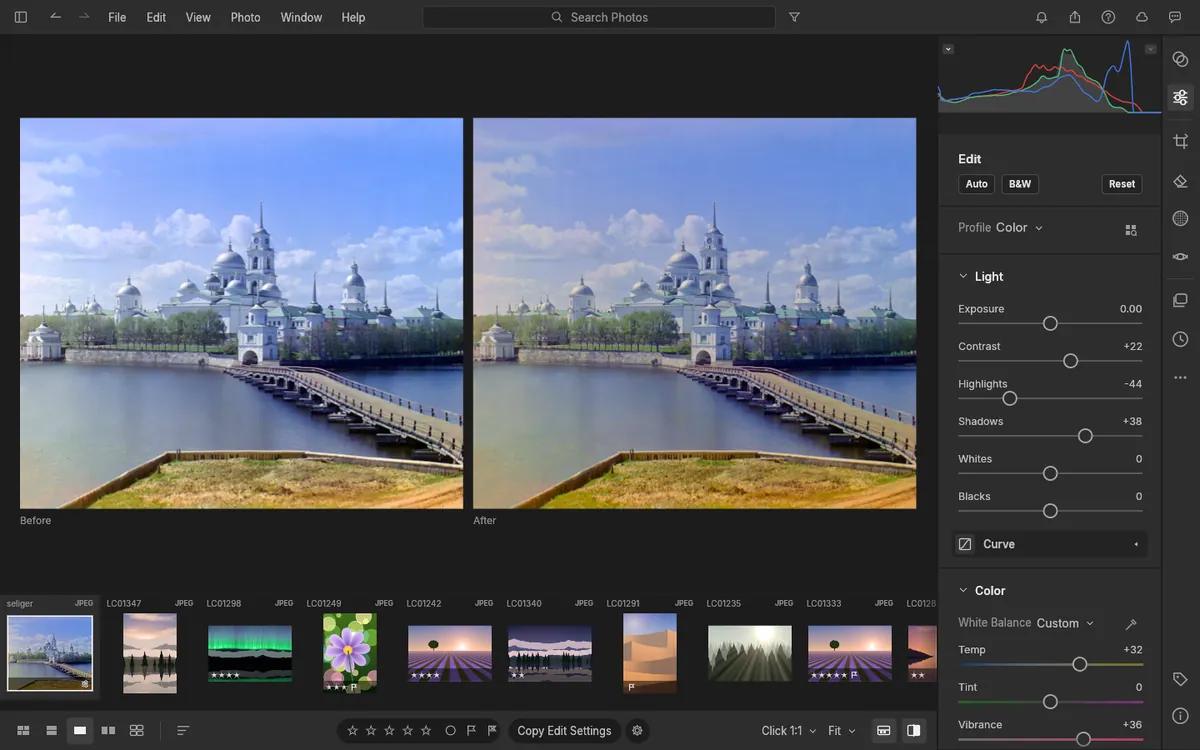Open the Versions panel icon

(1180, 301)
